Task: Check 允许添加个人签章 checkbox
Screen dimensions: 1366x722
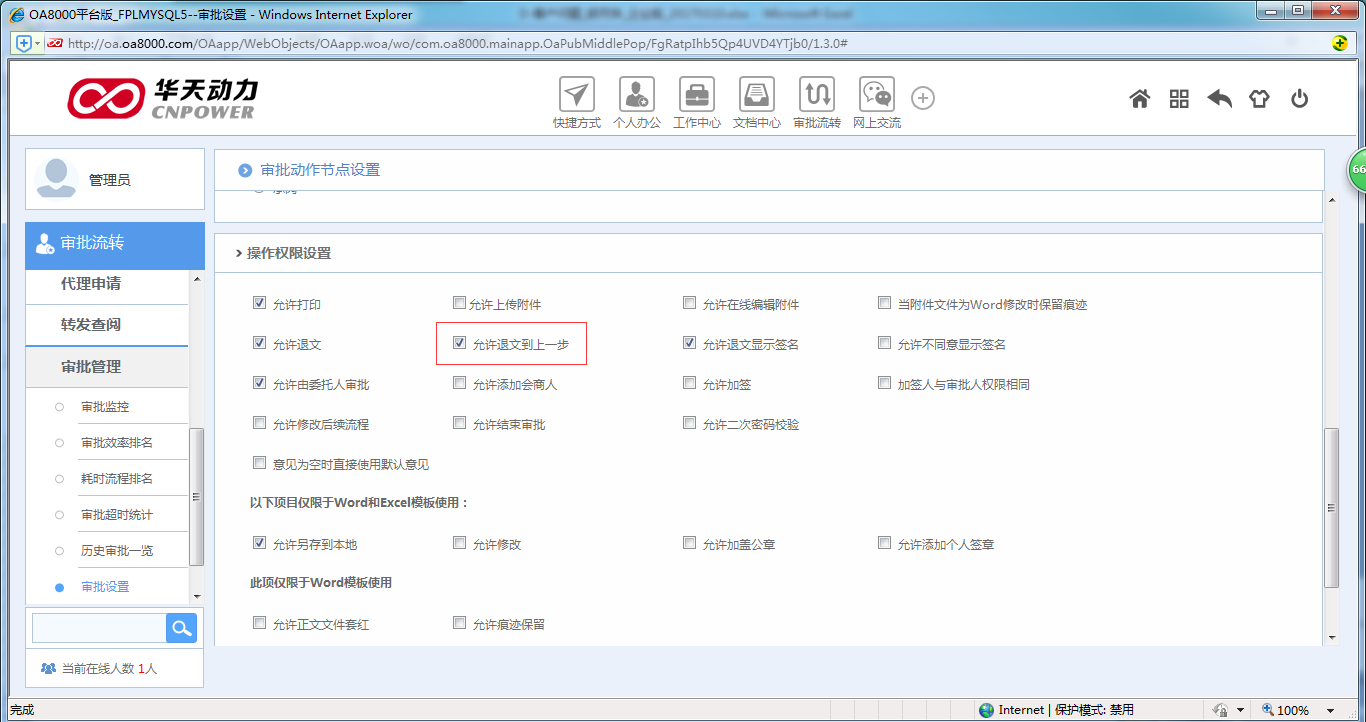Action: click(884, 543)
